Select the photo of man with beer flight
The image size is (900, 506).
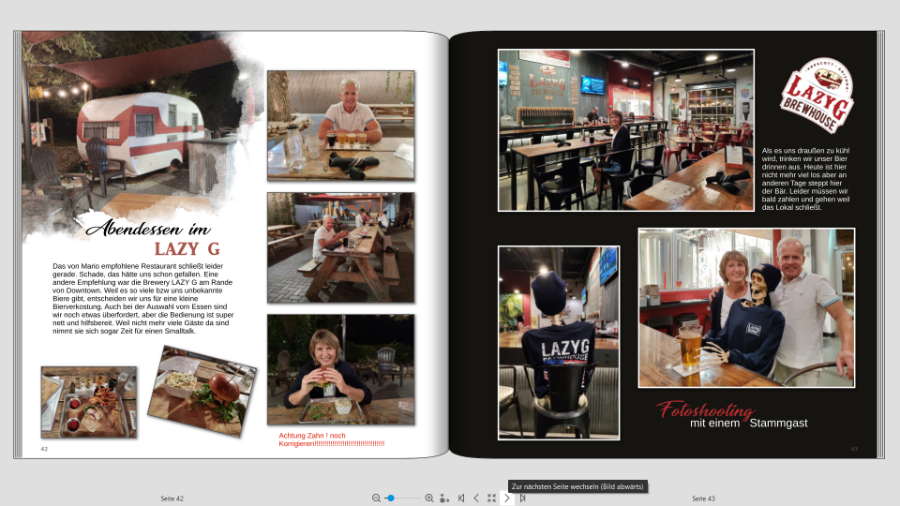pyautogui.click(x=341, y=126)
